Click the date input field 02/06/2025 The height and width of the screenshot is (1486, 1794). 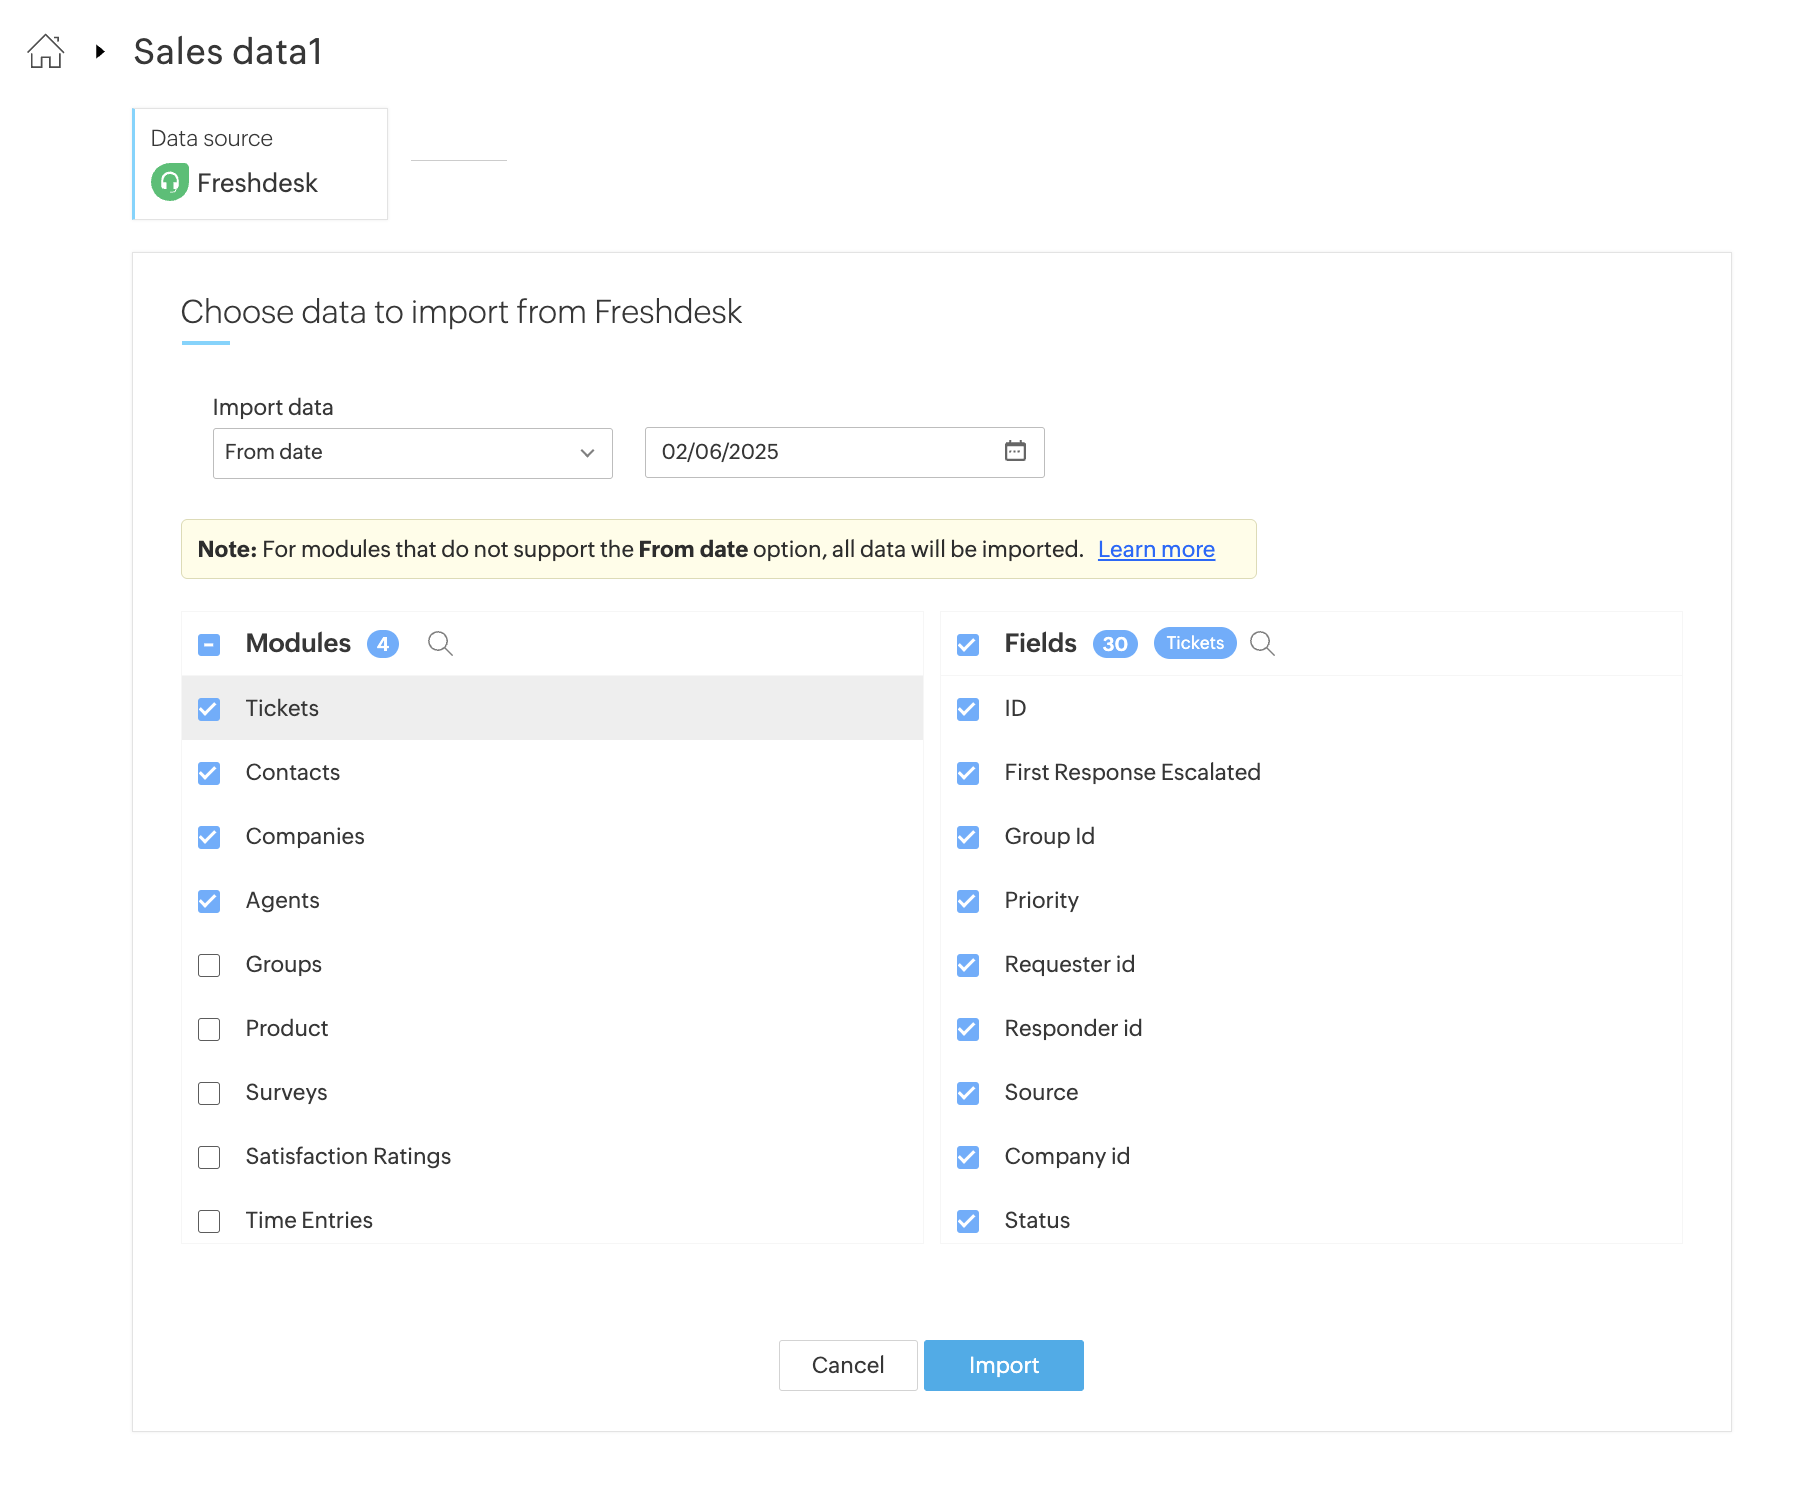click(x=820, y=452)
